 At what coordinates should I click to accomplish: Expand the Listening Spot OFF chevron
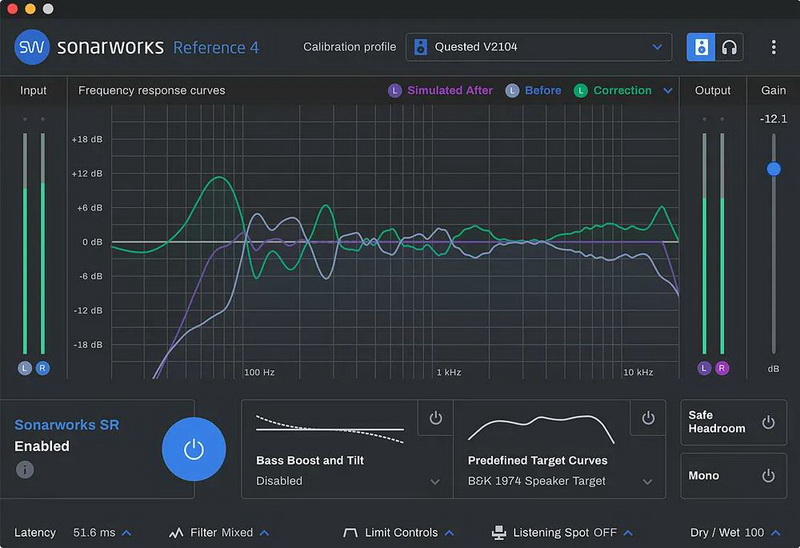(628, 533)
